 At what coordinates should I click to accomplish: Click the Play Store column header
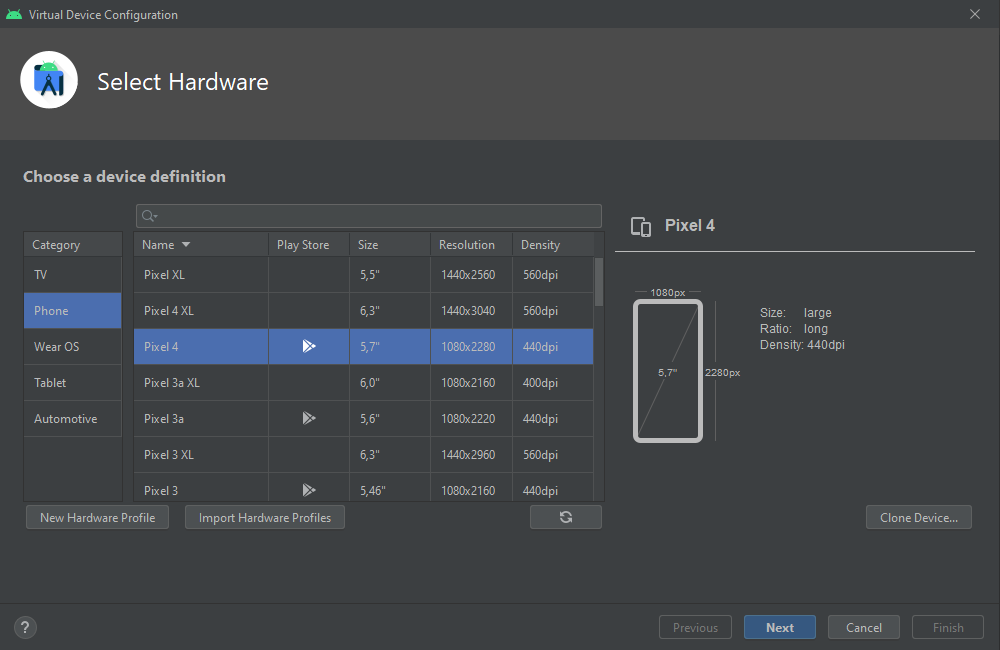(x=309, y=244)
